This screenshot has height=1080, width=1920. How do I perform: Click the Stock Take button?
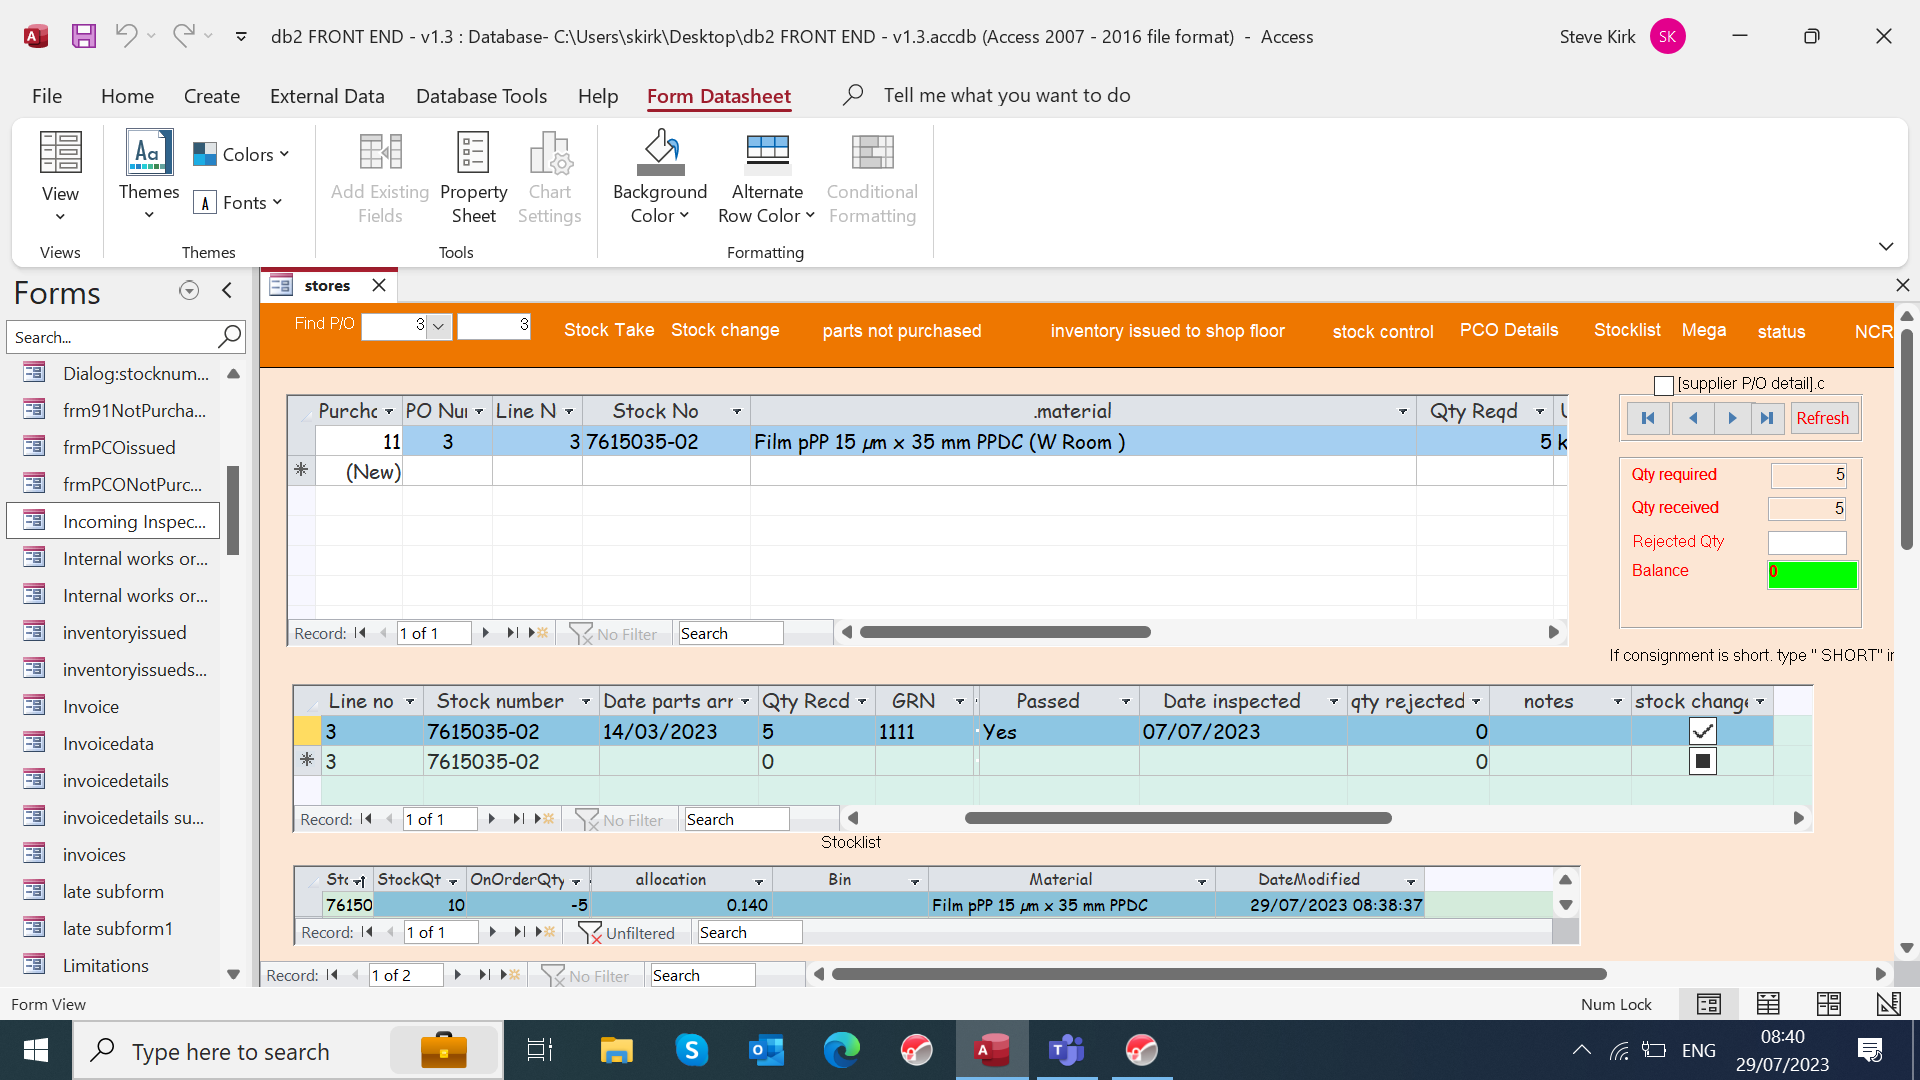[609, 330]
